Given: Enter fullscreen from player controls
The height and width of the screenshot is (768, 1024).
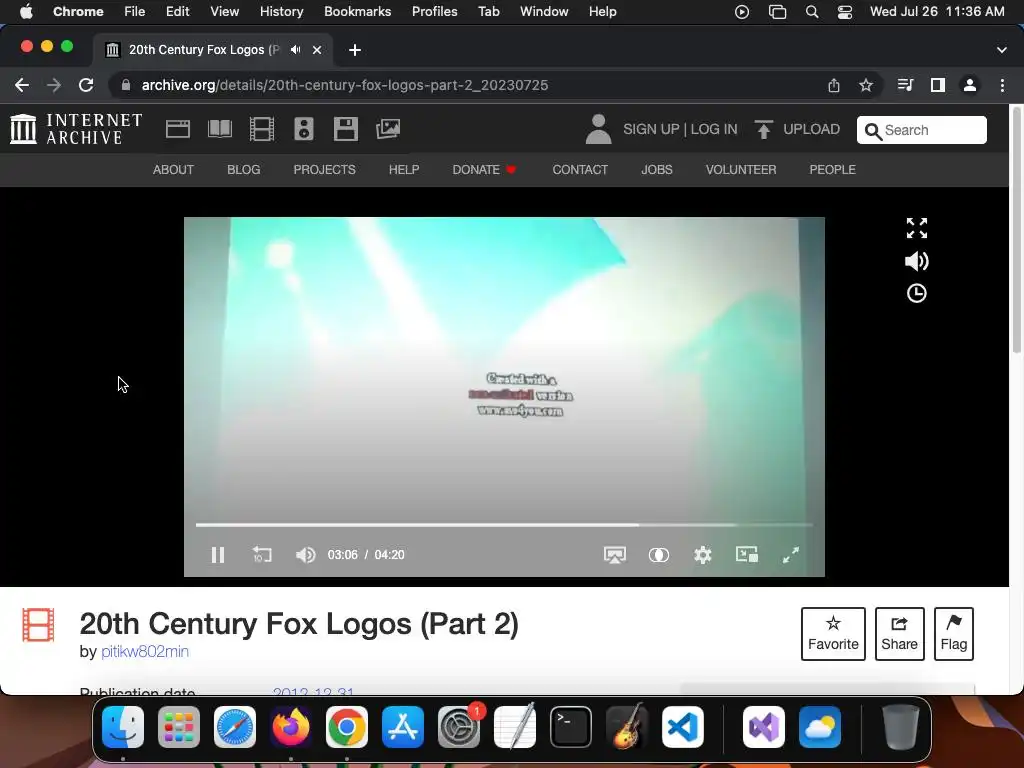Looking at the screenshot, I should [791, 555].
